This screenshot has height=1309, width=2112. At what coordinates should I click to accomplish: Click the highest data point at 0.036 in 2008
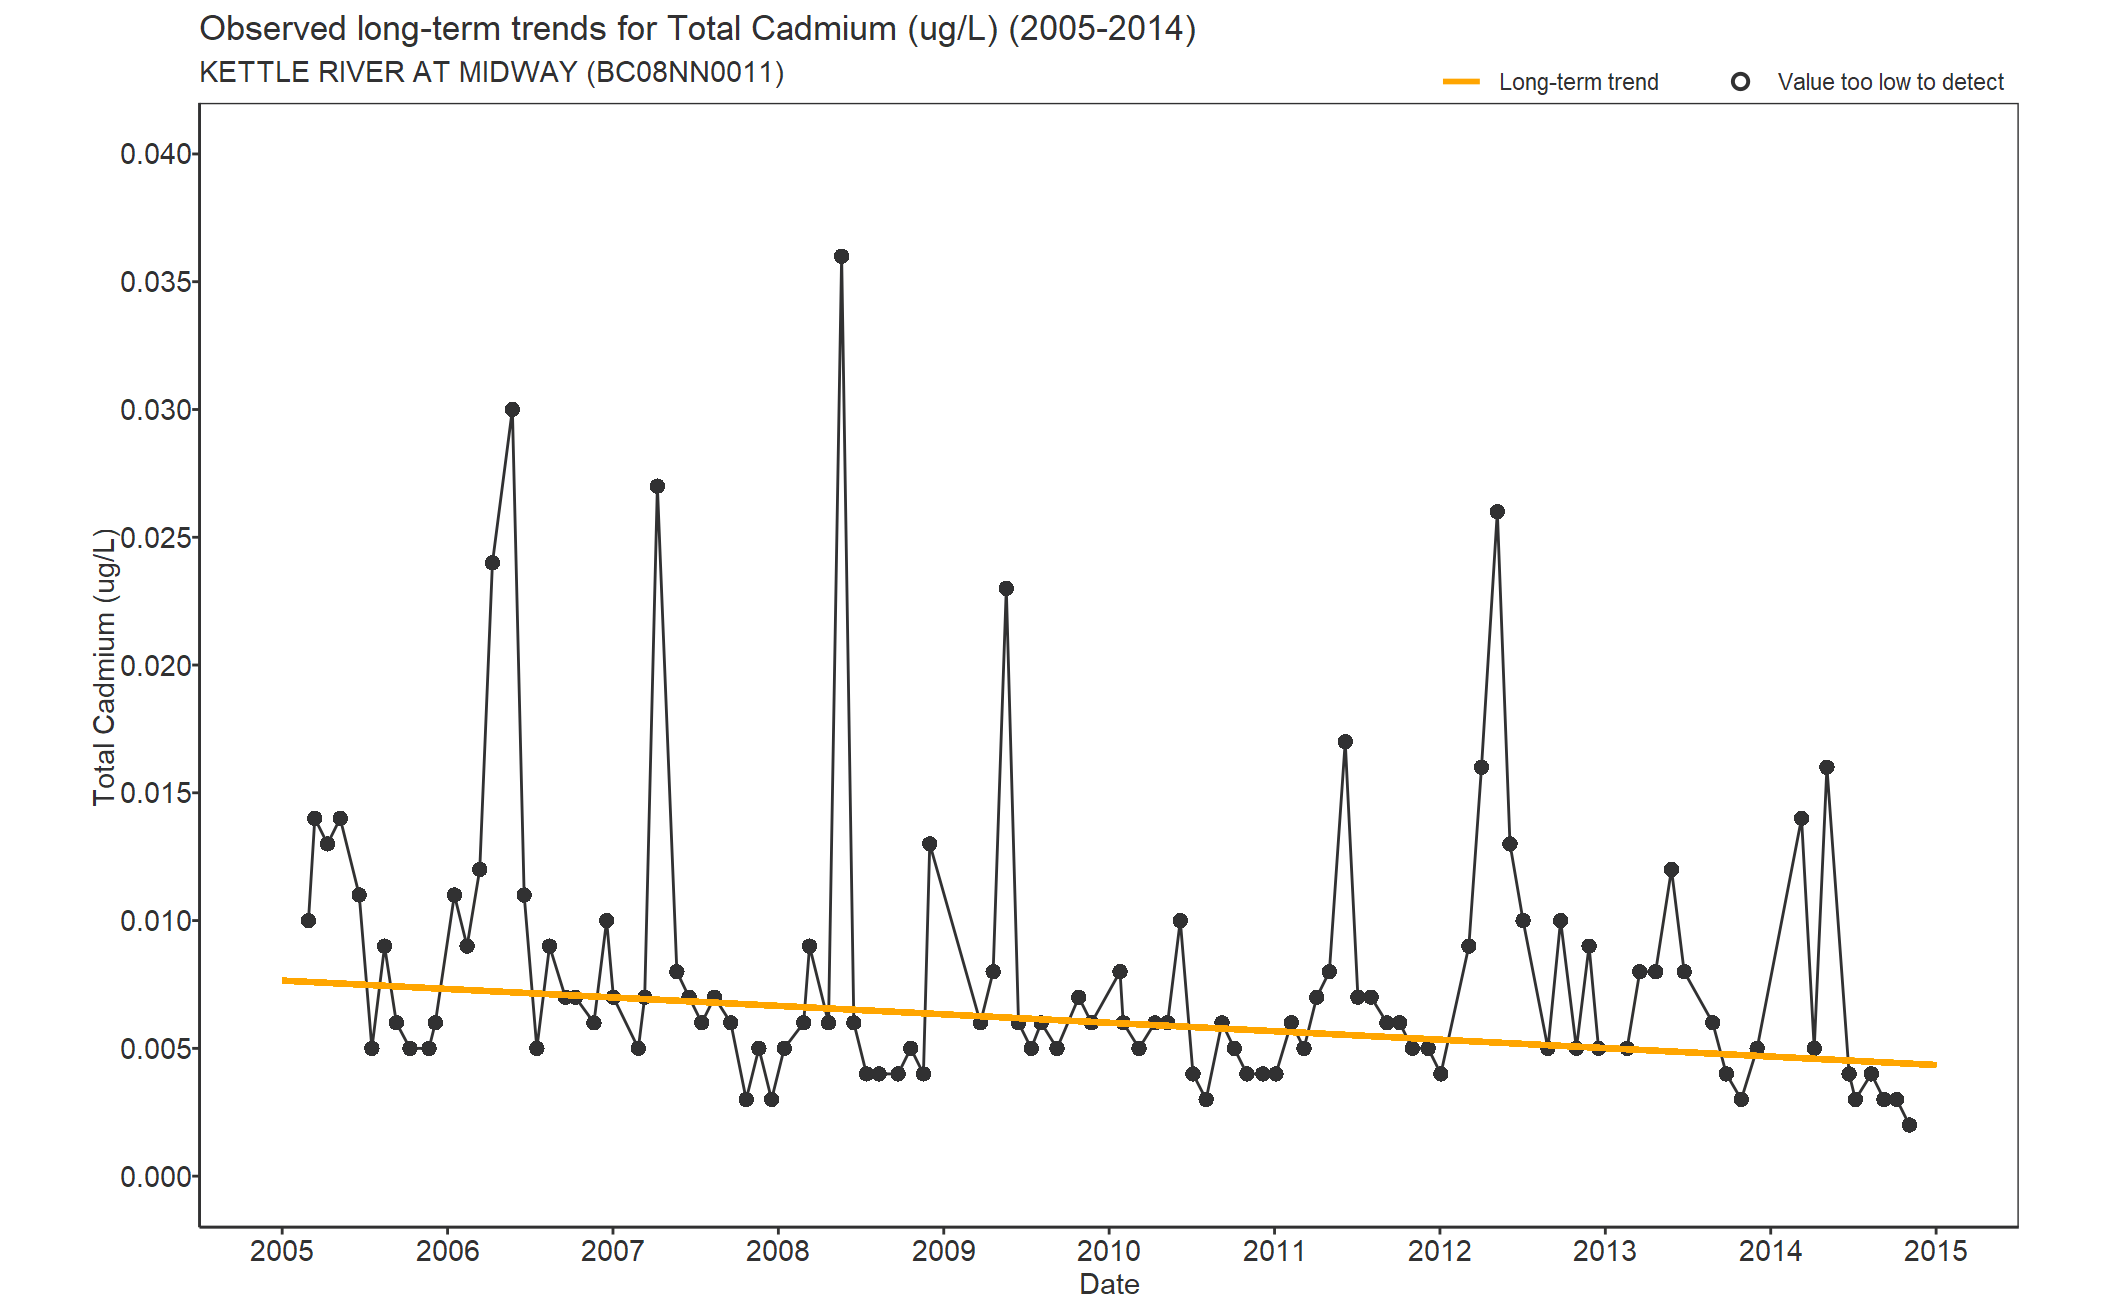point(841,257)
